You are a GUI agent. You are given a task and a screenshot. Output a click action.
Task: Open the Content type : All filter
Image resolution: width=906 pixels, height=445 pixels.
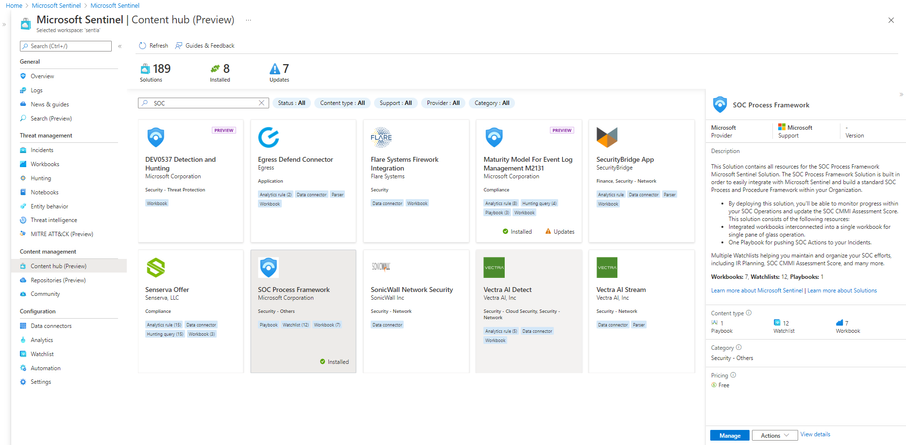[343, 103]
